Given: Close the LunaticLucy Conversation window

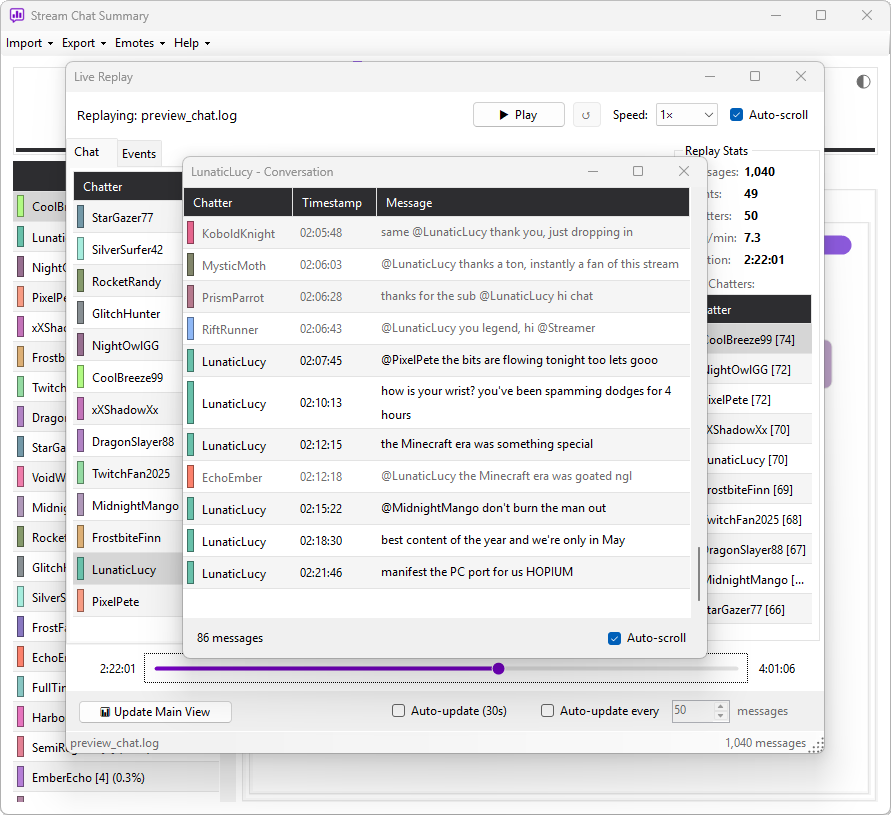Looking at the screenshot, I should [x=684, y=171].
